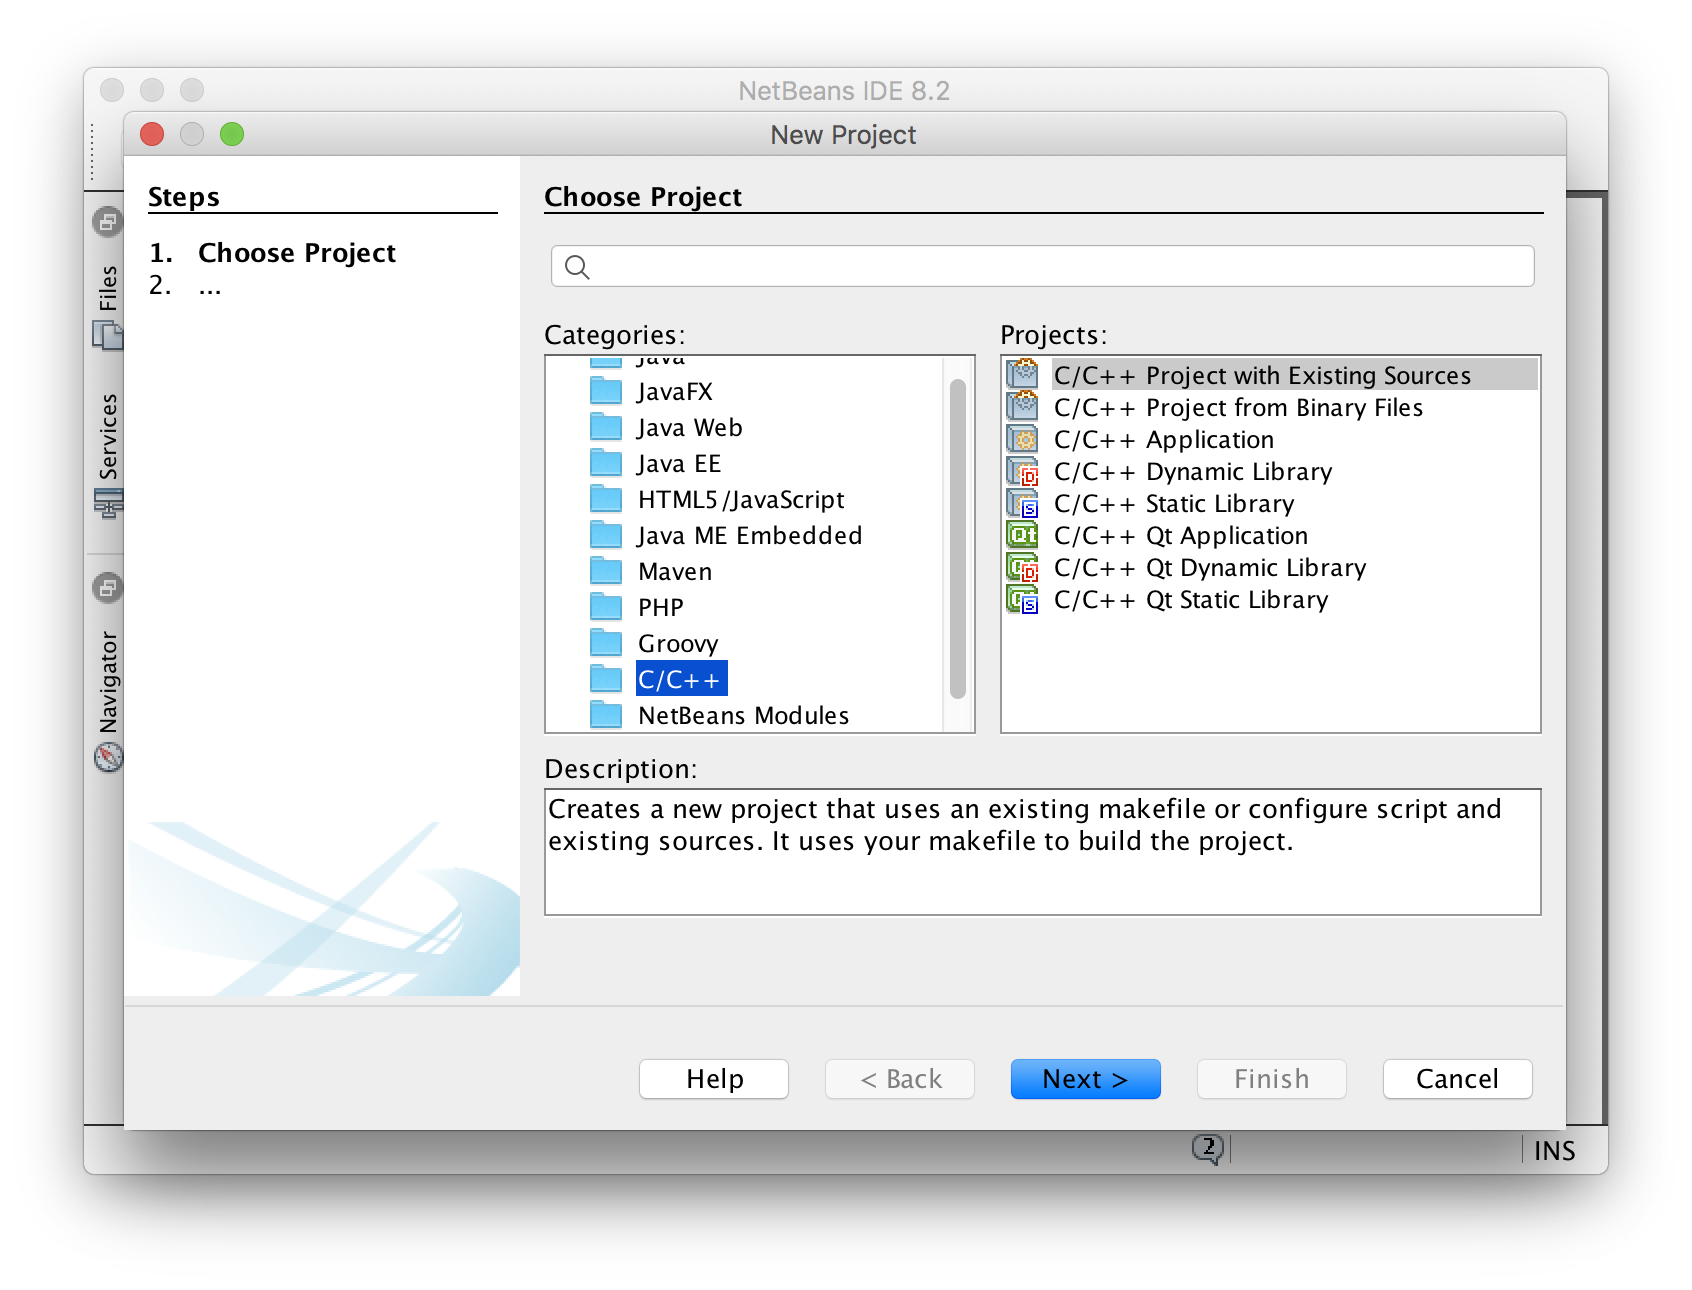Click the Services panel icon in sidebar
The width and height of the screenshot is (1692, 1290).
(x=108, y=503)
